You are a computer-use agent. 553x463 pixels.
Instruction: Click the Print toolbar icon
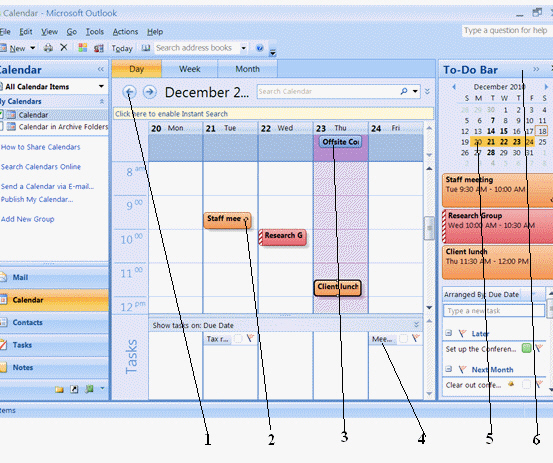pyautogui.click(x=48, y=48)
